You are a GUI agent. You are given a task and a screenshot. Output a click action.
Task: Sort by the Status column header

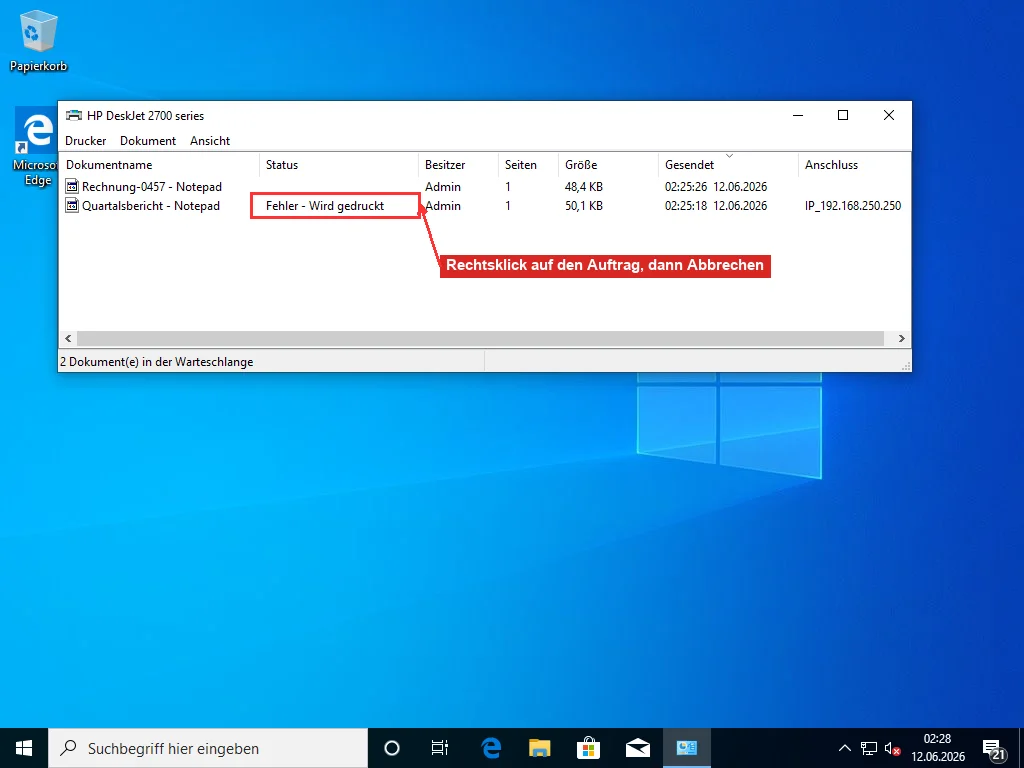pyautogui.click(x=338, y=165)
